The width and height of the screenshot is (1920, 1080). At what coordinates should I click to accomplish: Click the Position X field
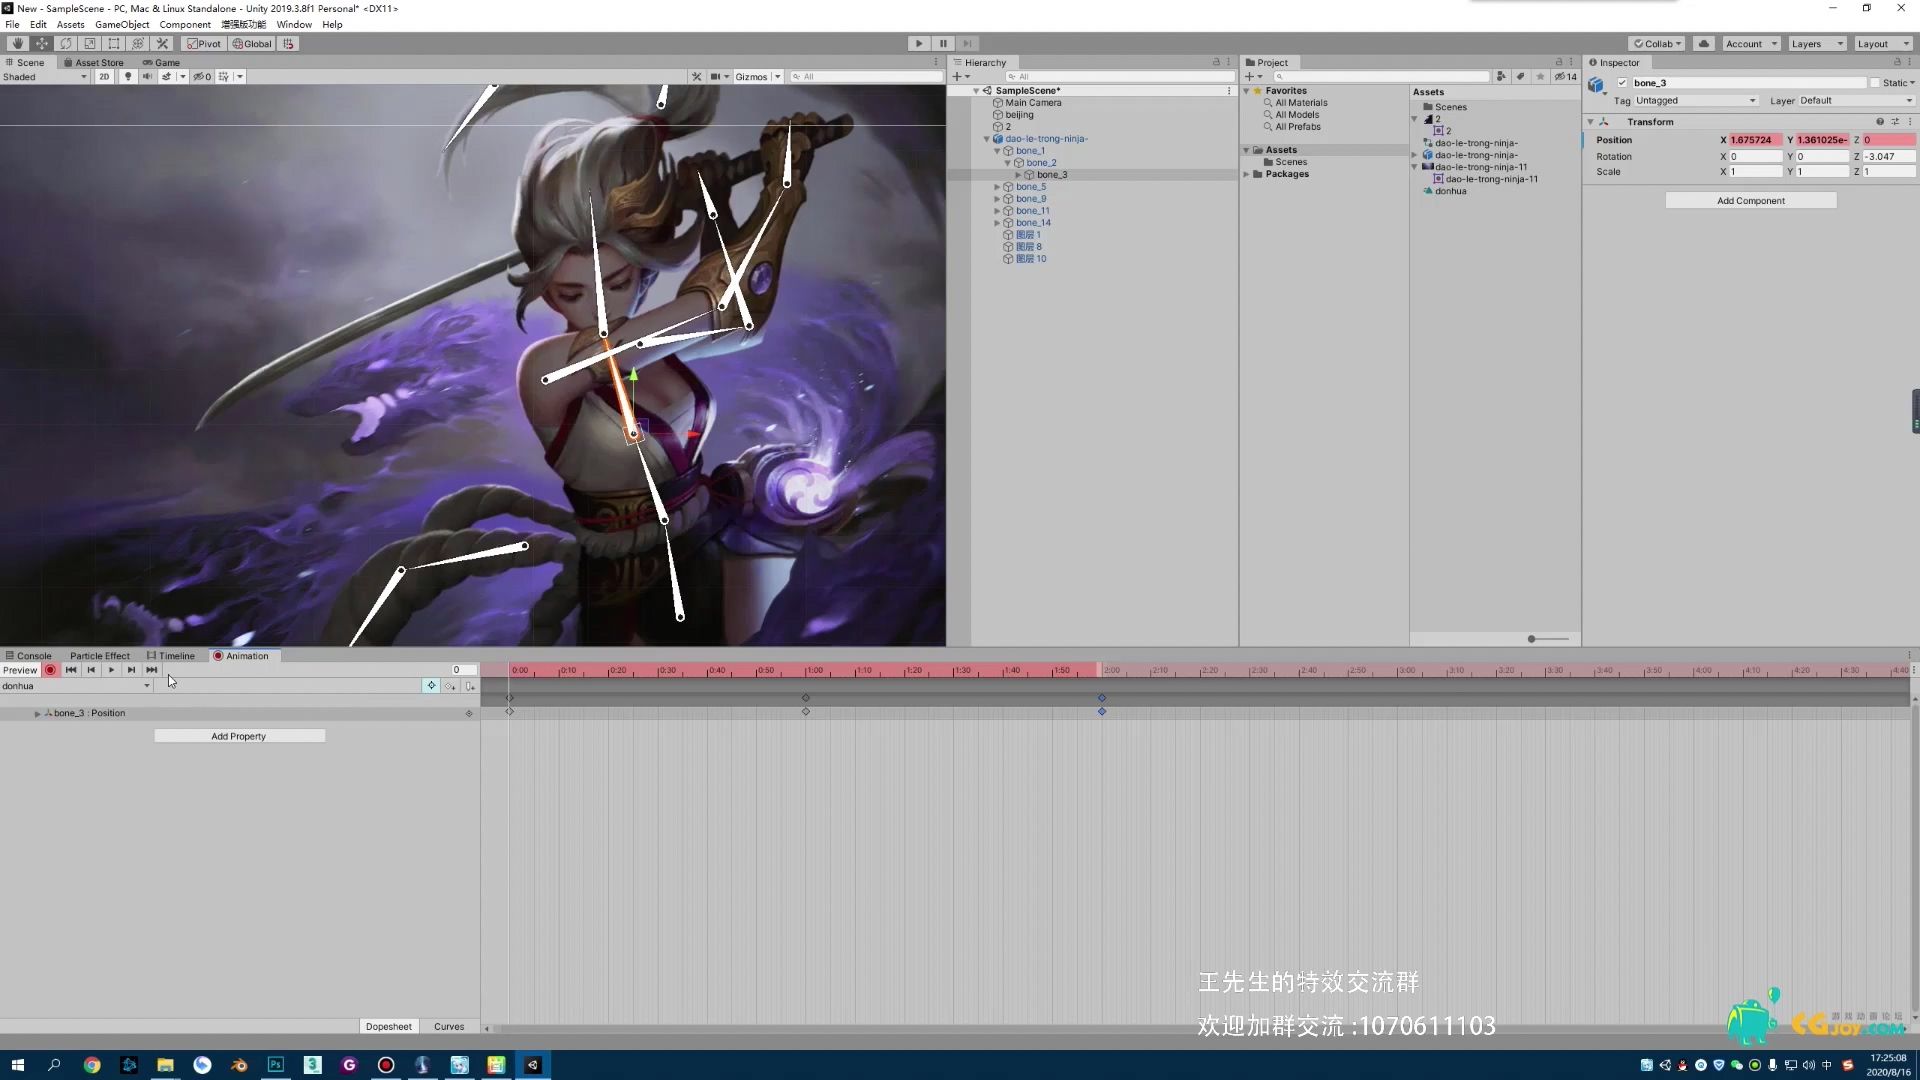[x=1755, y=140]
